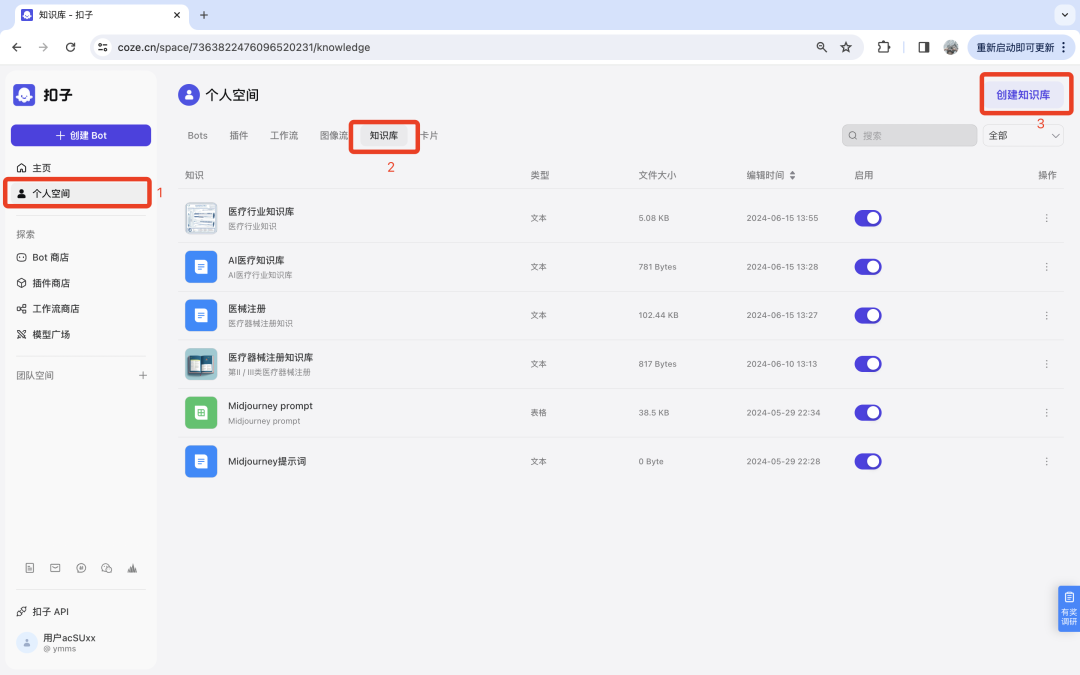Toggle enable switch for Midjourney prompt
1080x675 pixels.
pos(868,413)
